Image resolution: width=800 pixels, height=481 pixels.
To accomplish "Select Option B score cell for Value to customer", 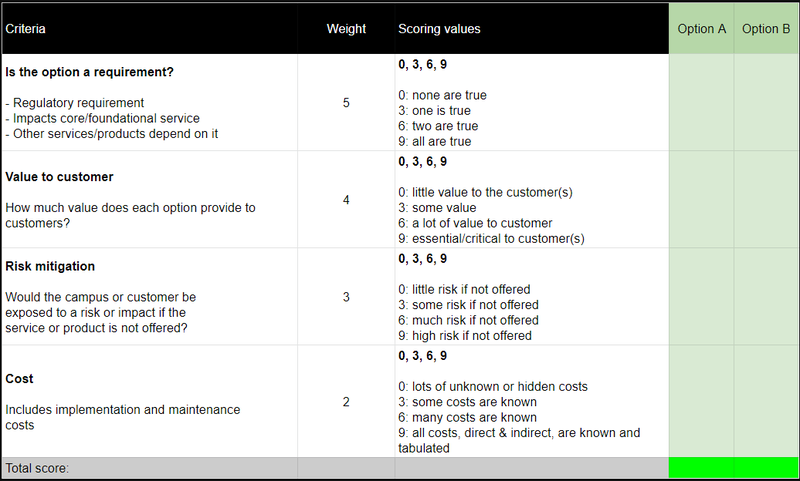I will [x=766, y=199].
